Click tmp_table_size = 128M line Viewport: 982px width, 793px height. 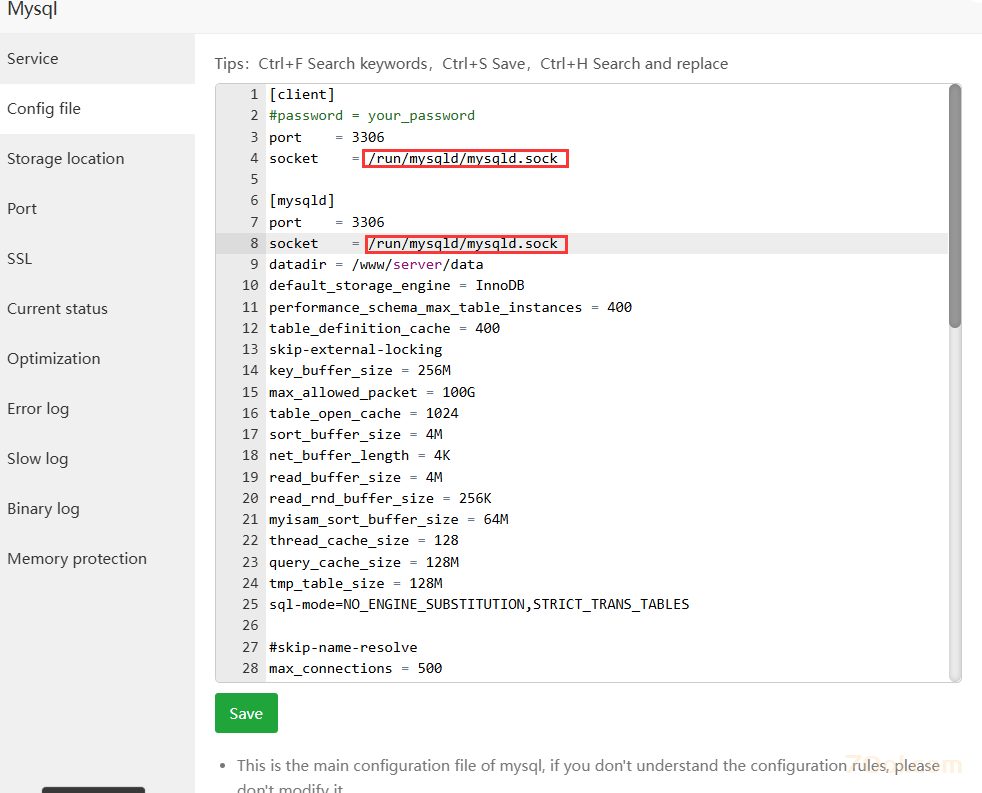click(356, 584)
